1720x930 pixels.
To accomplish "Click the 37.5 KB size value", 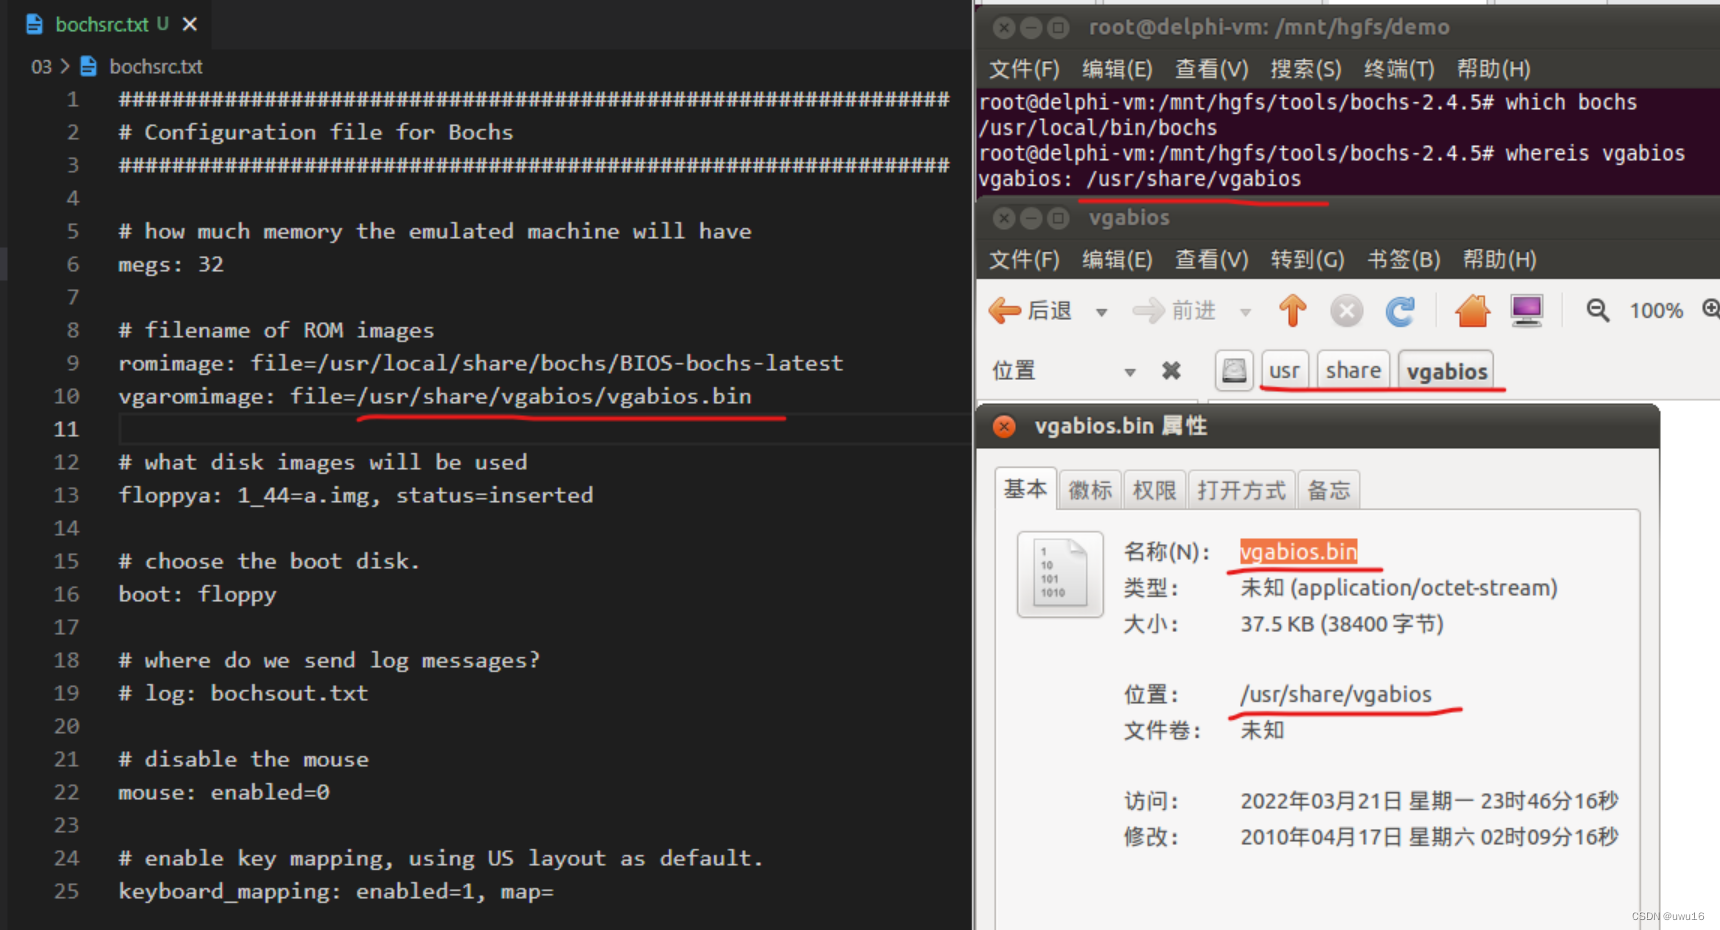I will point(1342,624).
